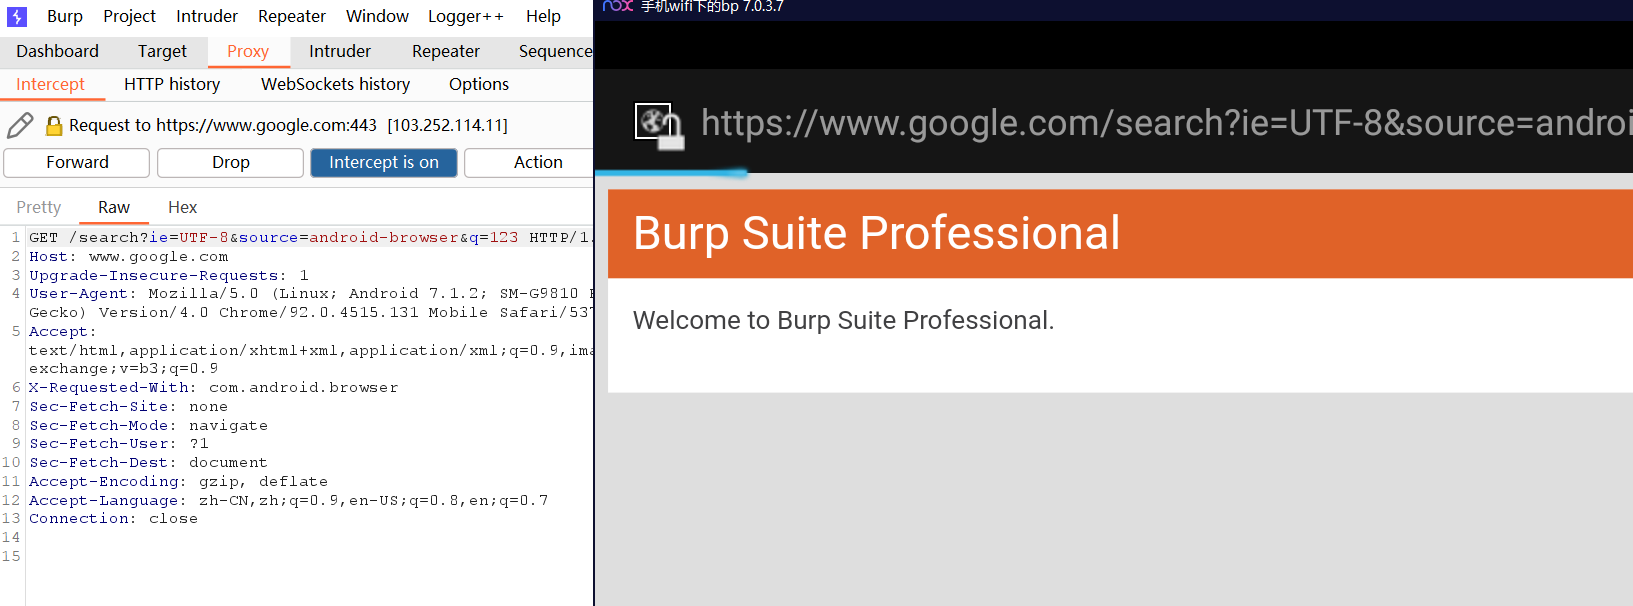The image size is (1633, 606).
Task: Open the Burp menu
Action: (x=65, y=17)
